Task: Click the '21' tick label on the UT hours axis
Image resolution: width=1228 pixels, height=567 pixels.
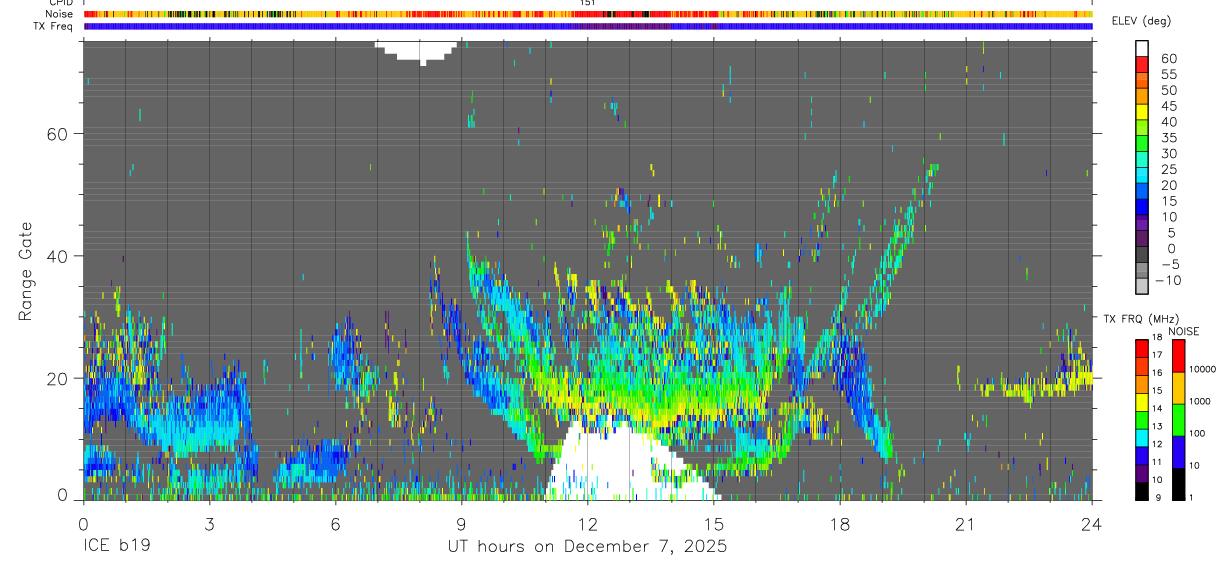Action: (965, 523)
